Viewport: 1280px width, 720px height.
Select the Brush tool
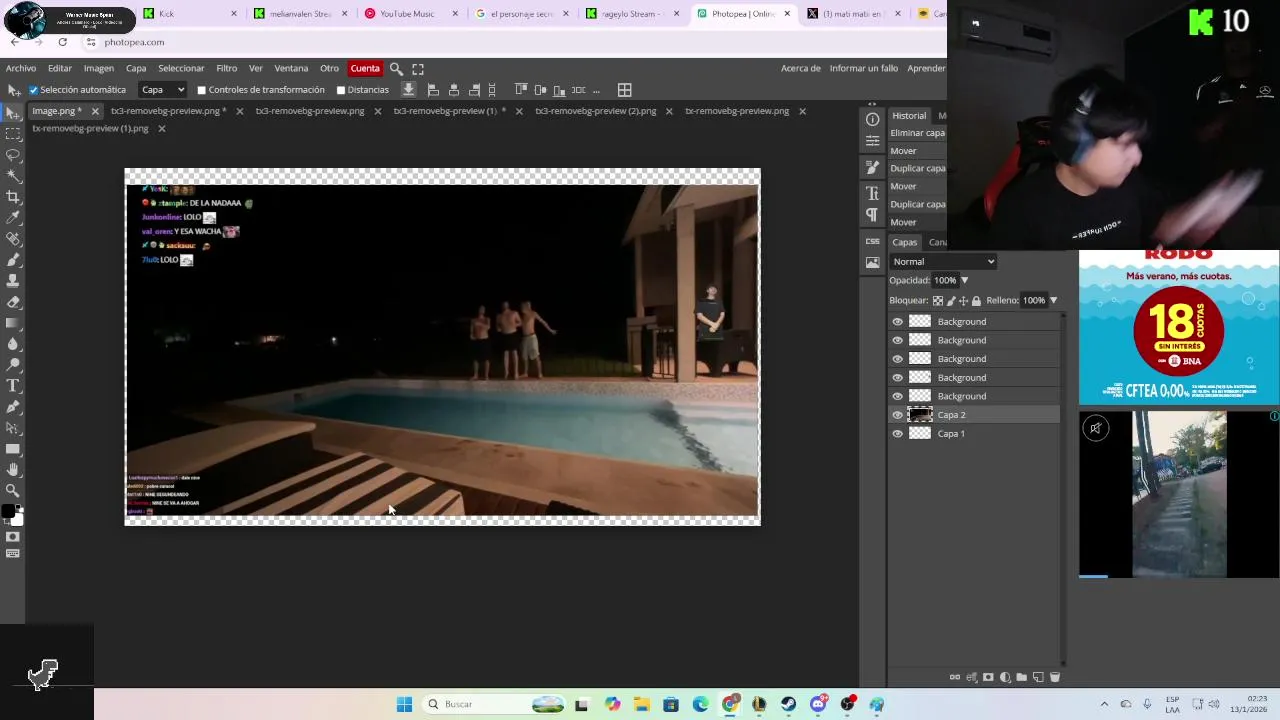point(13,259)
